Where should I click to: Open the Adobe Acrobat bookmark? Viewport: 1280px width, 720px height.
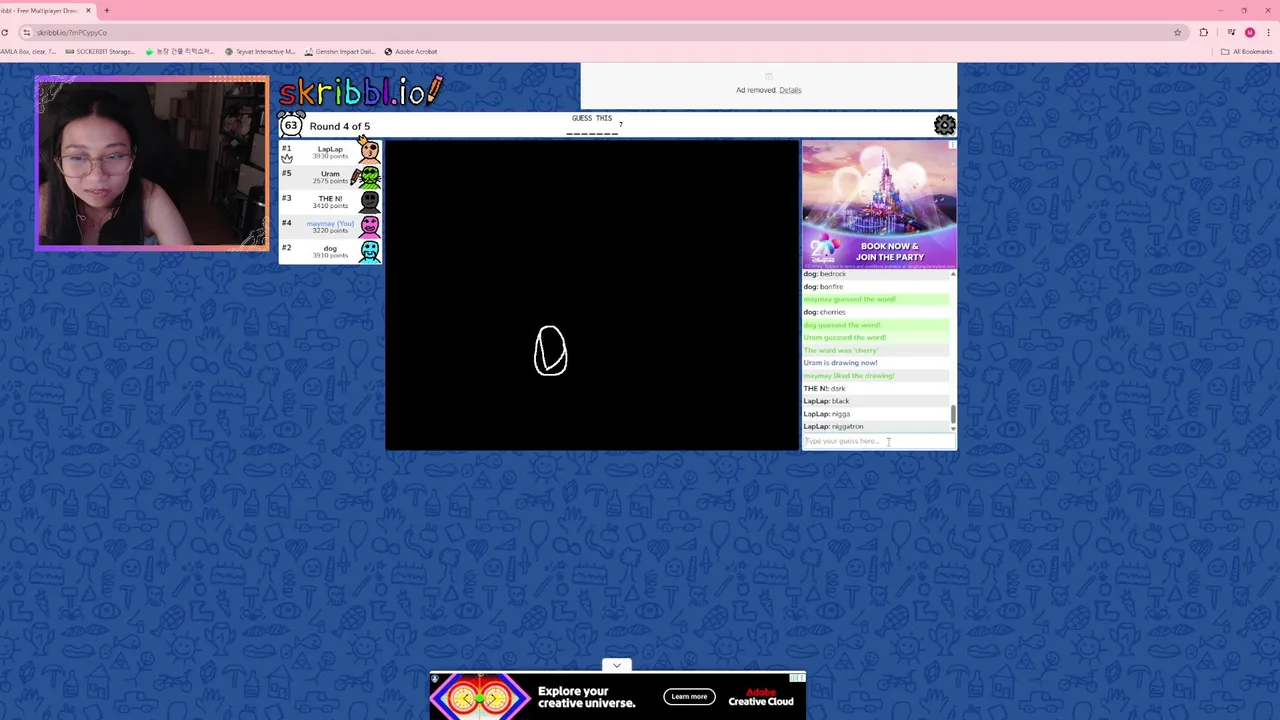coord(410,51)
